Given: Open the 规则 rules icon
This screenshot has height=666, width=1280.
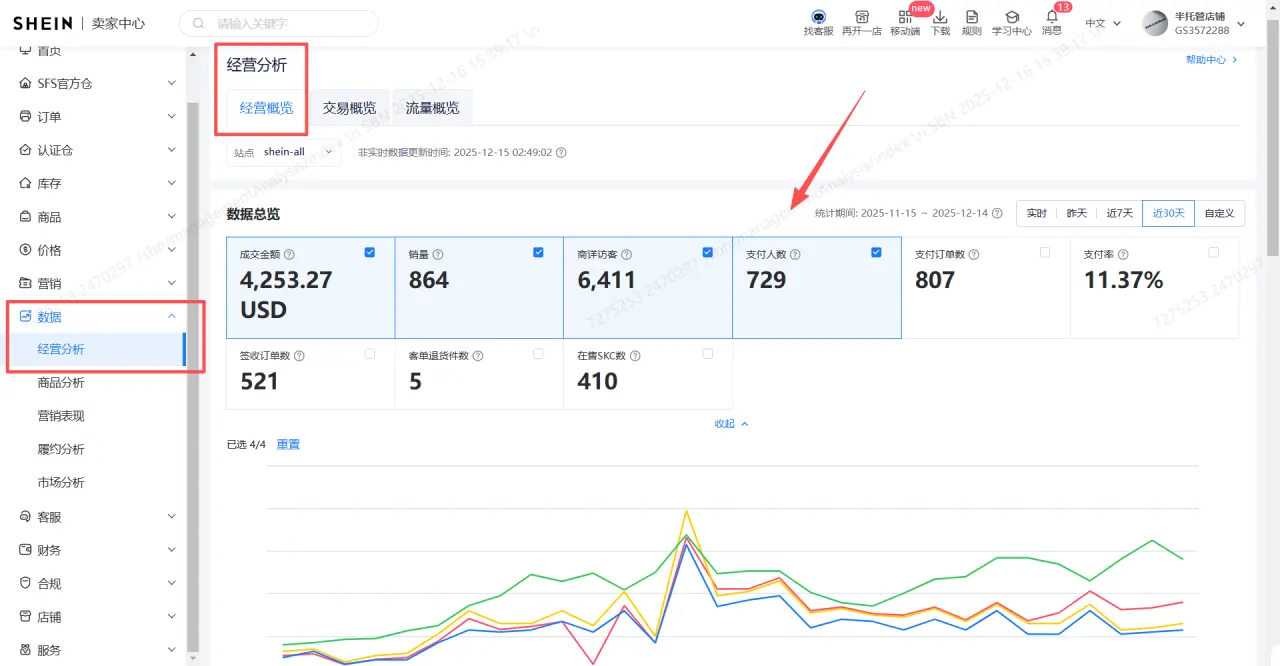Looking at the screenshot, I should tap(971, 17).
